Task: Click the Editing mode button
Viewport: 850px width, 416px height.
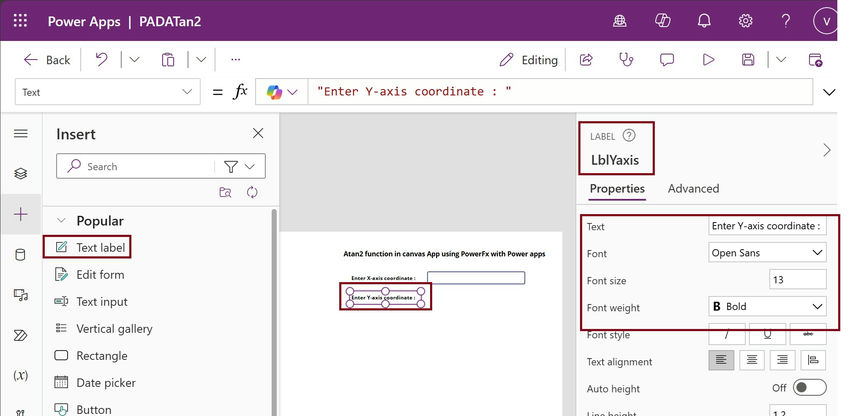Action: click(529, 60)
